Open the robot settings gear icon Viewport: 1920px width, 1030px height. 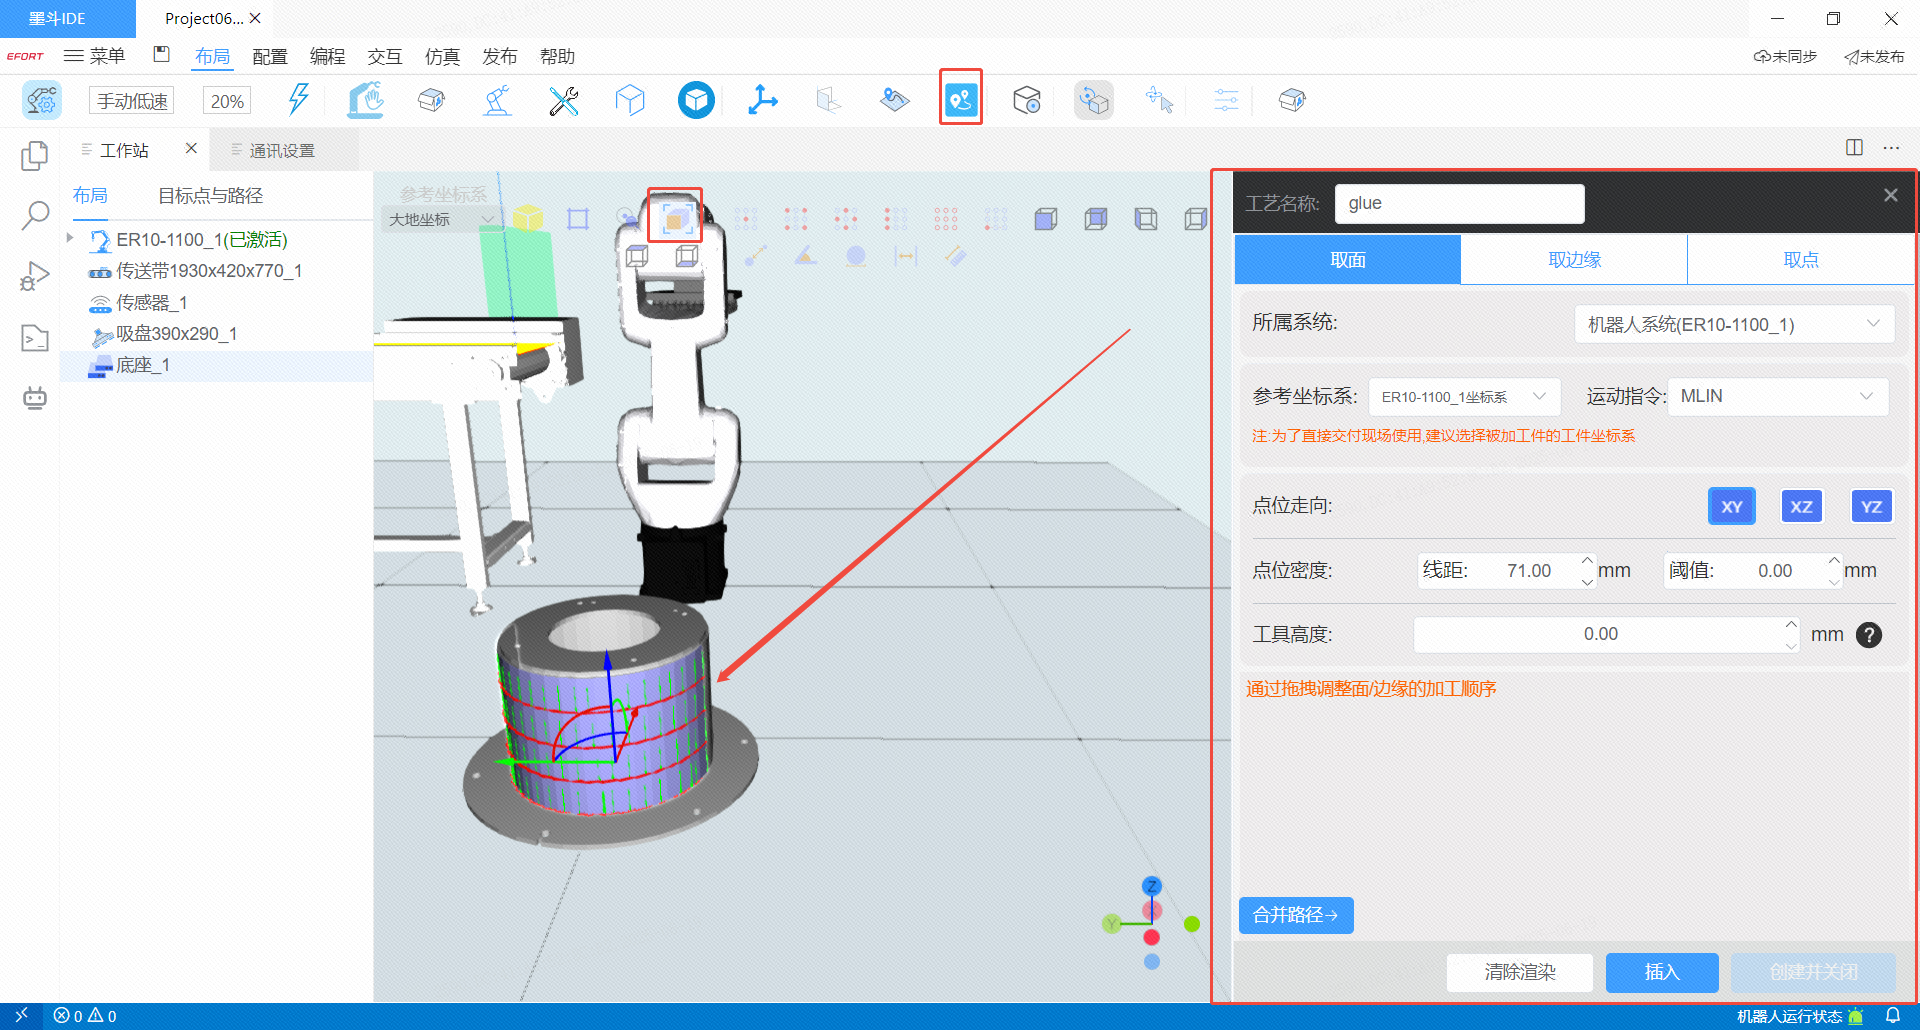click(42, 100)
